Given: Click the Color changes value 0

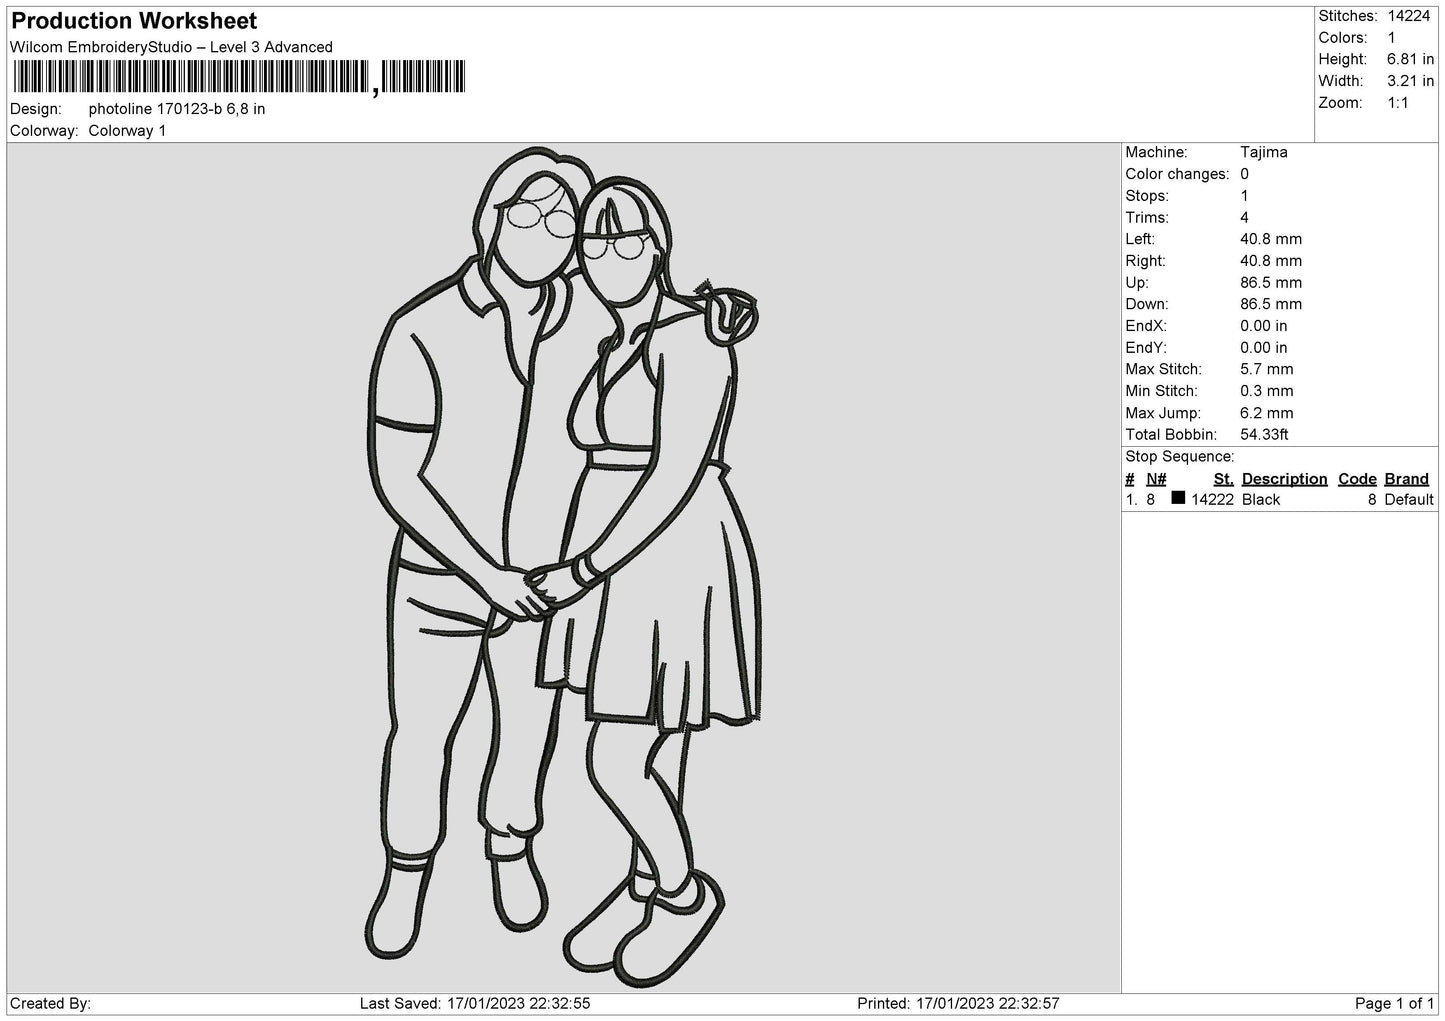Looking at the screenshot, I should (x=1245, y=174).
